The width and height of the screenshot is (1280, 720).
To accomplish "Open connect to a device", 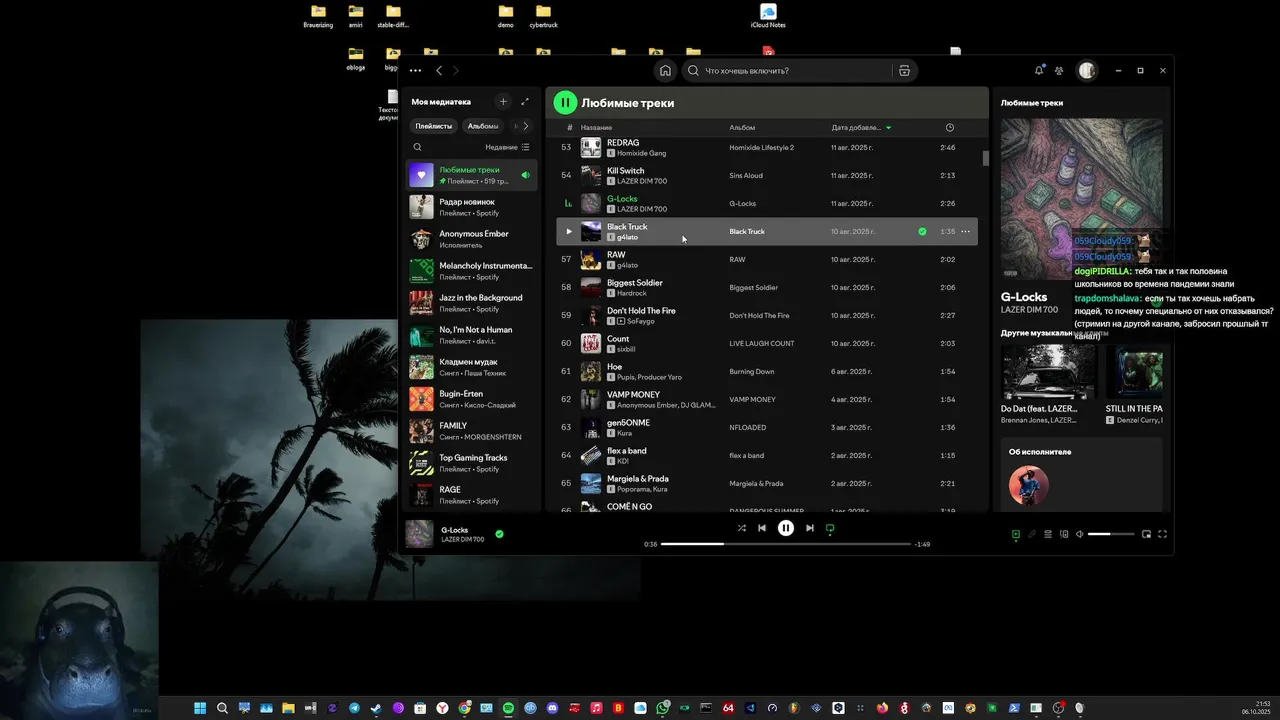I will pos(1064,534).
